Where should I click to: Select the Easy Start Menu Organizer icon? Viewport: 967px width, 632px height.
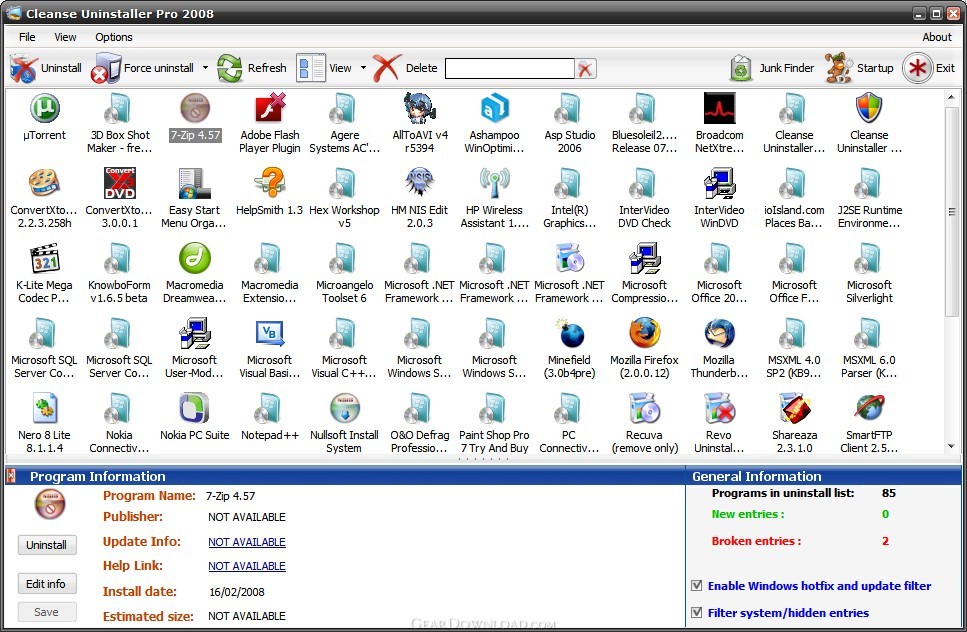pyautogui.click(x=195, y=183)
